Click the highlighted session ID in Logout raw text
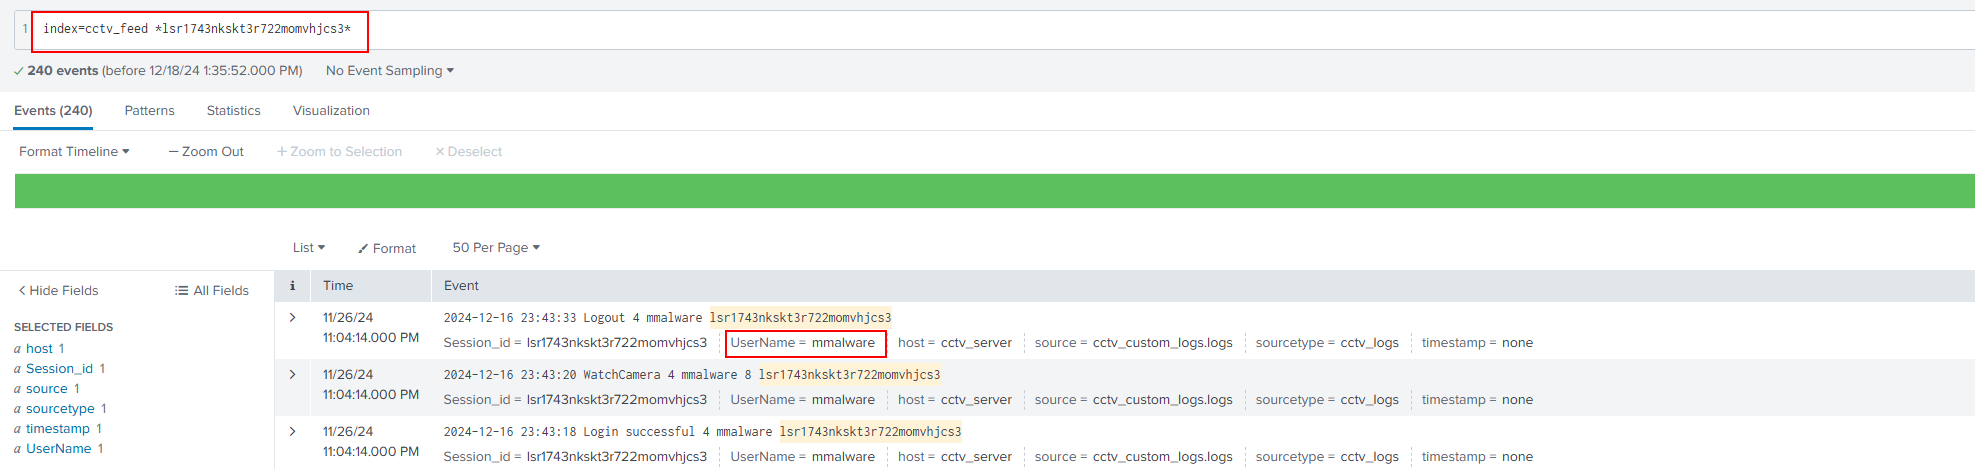Image resolution: width=1975 pixels, height=469 pixels. click(800, 318)
